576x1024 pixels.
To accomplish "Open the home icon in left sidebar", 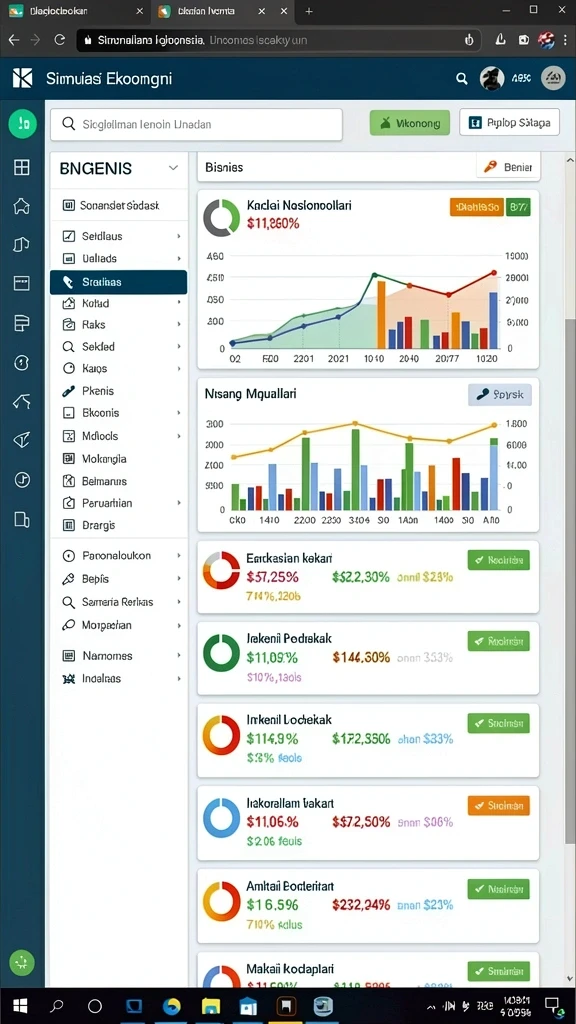I will 22,206.
